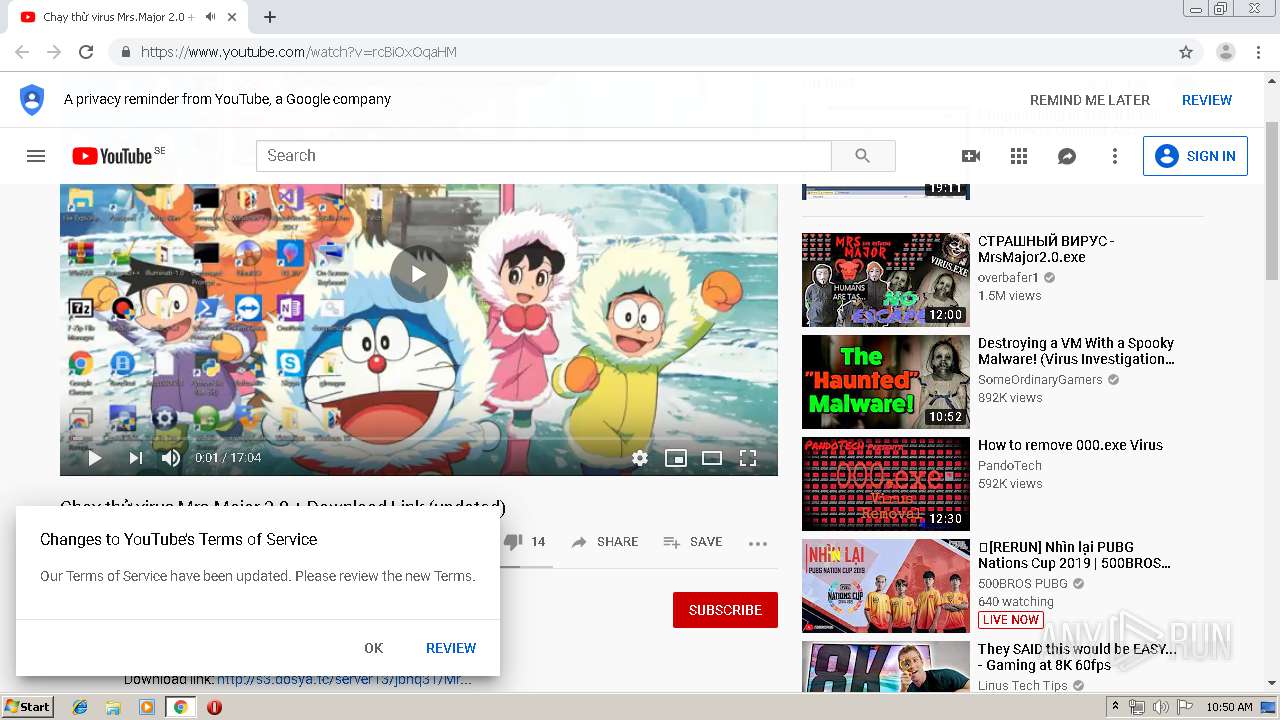This screenshot has width=1280, height=720.
Task: Mute the tab via its speaker icon
Action: point(210,17)
